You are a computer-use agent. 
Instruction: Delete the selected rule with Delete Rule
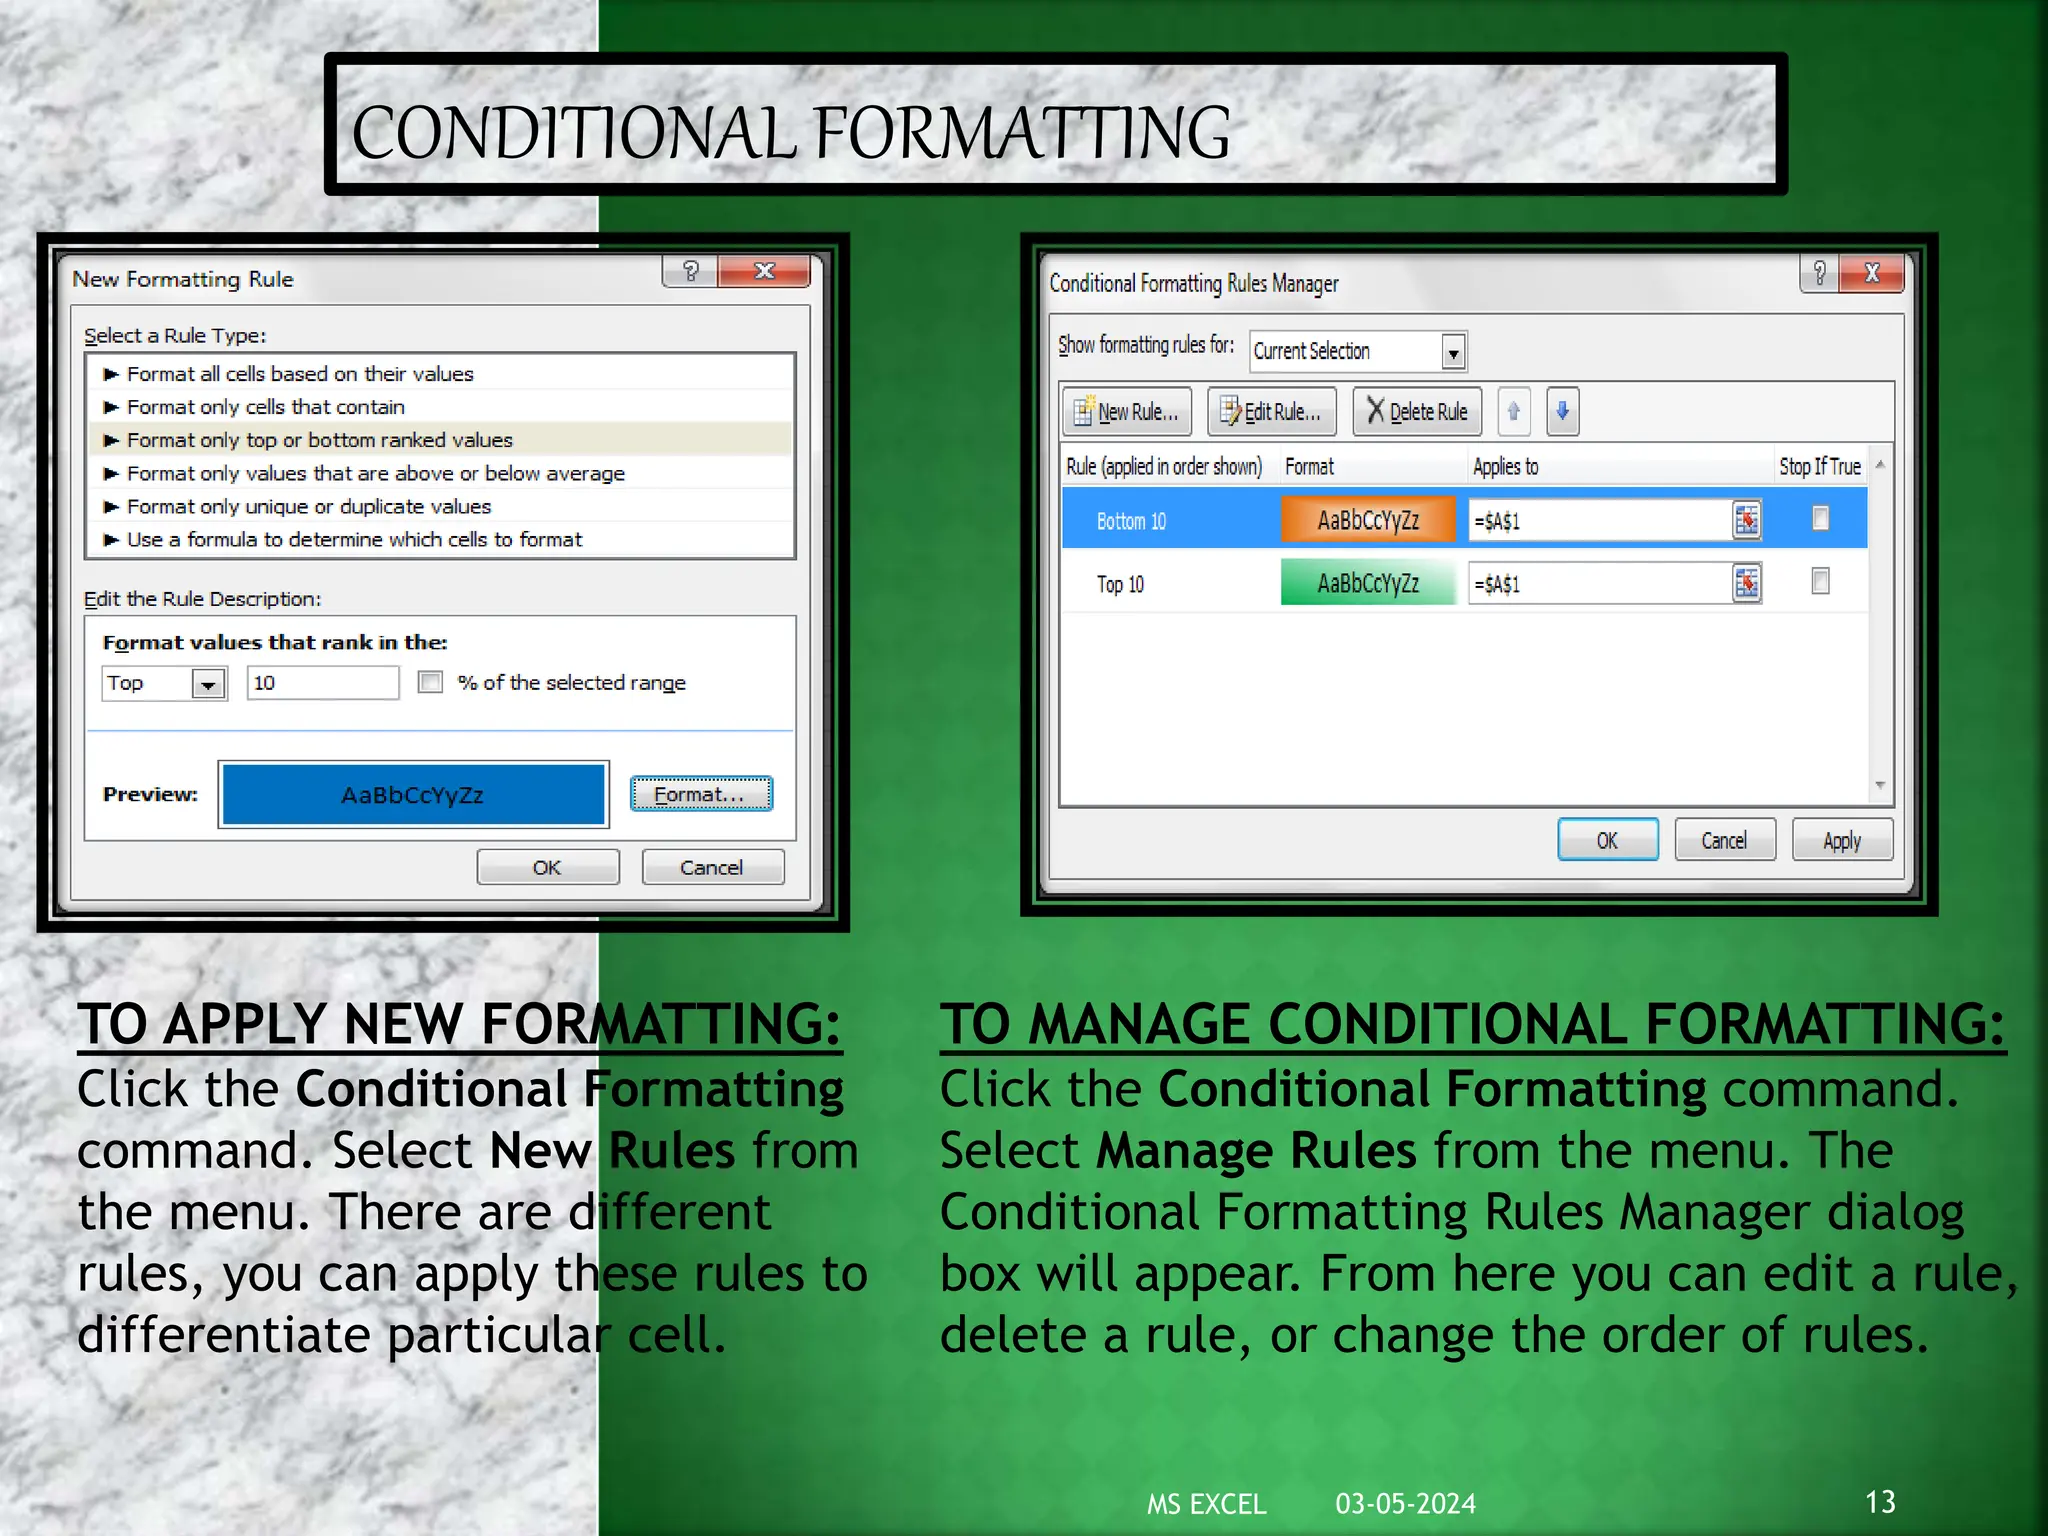click(x=1417, y=411)
